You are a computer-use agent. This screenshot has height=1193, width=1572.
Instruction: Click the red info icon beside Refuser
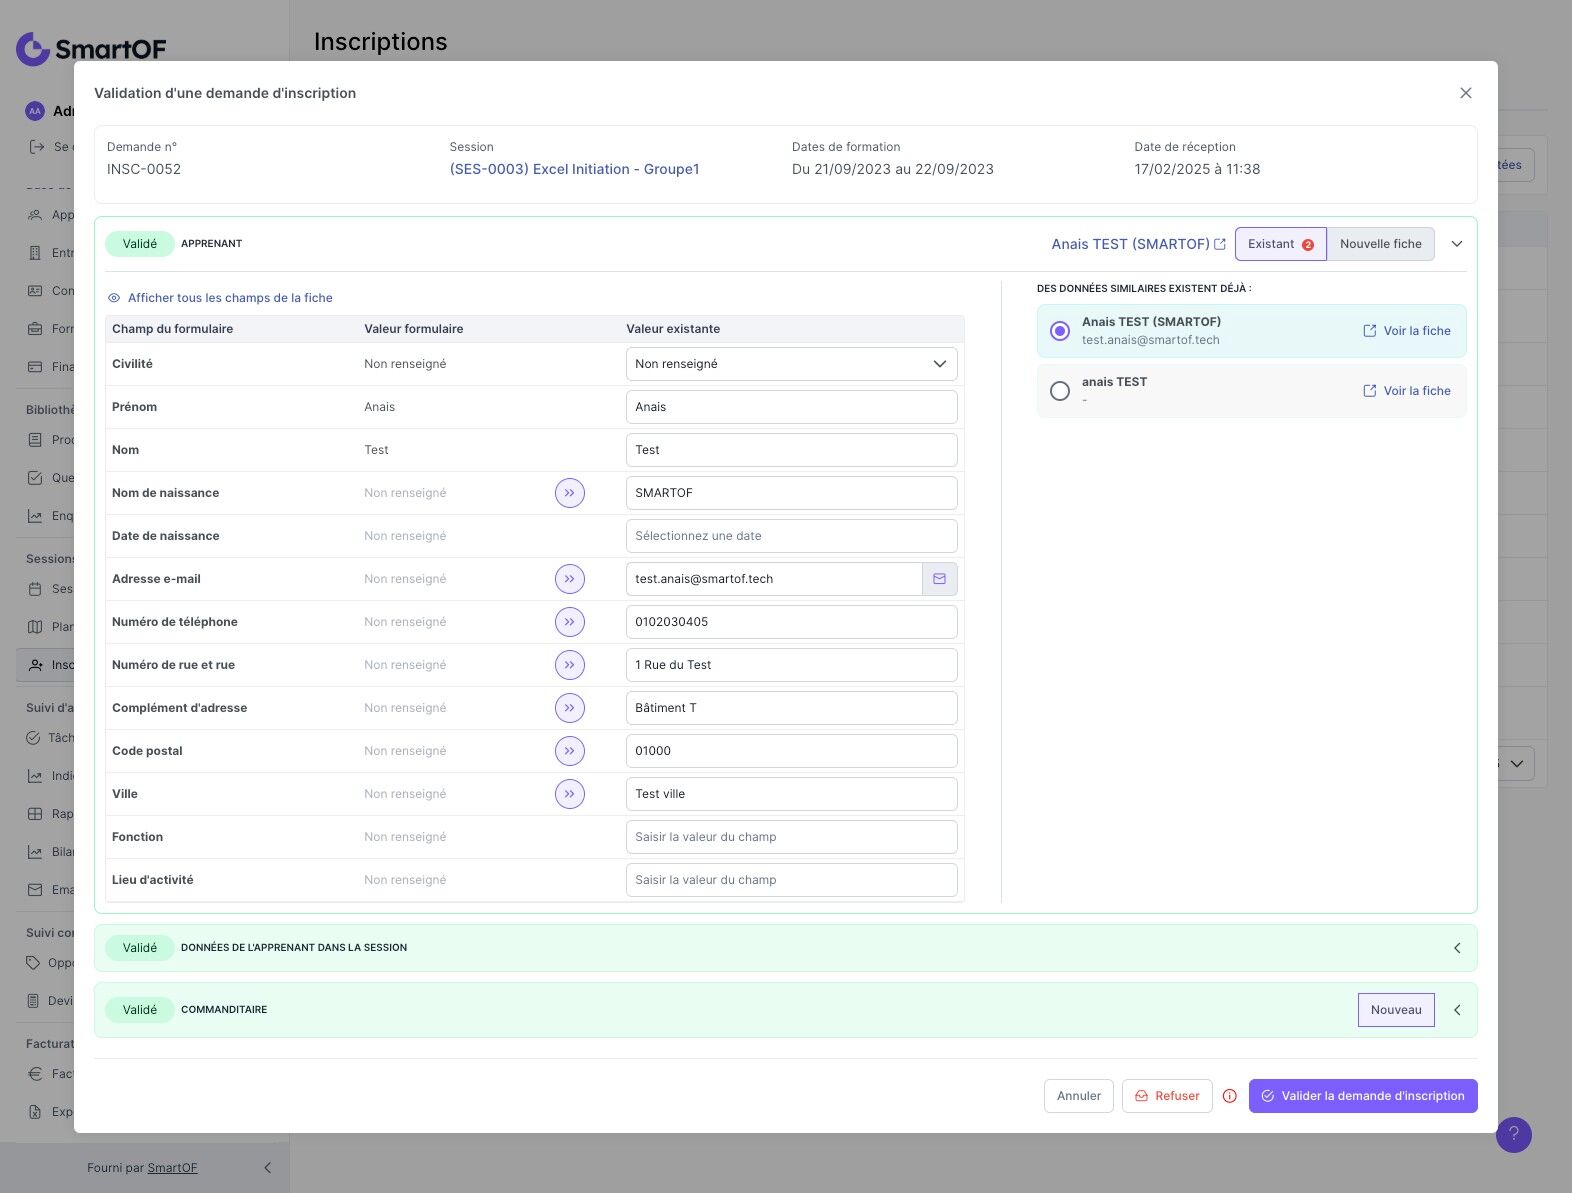[x=1230, y=1096]
